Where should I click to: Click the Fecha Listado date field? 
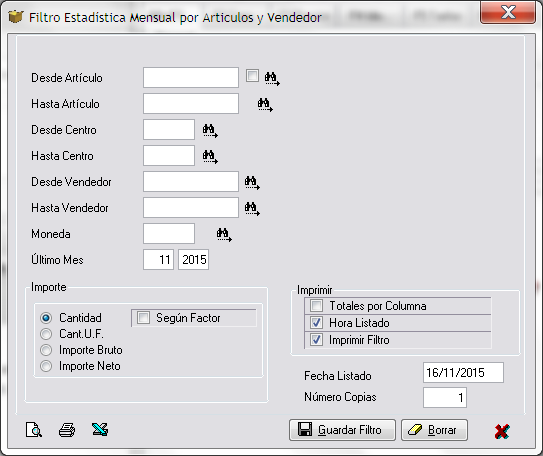click(x=463, y=373)
